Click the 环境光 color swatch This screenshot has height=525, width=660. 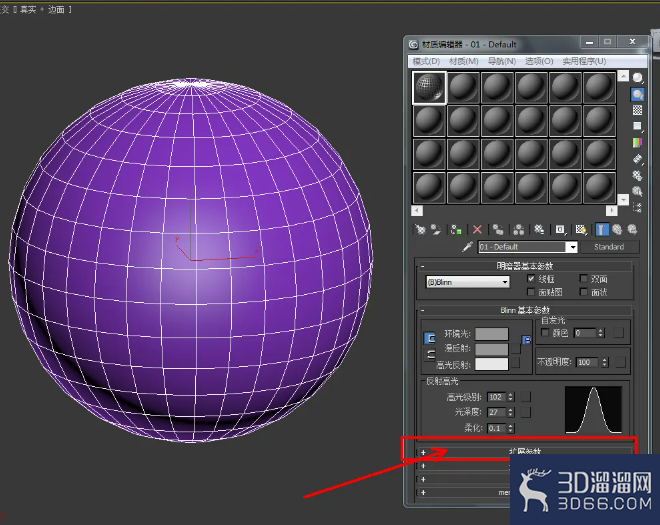click(492, 334)
